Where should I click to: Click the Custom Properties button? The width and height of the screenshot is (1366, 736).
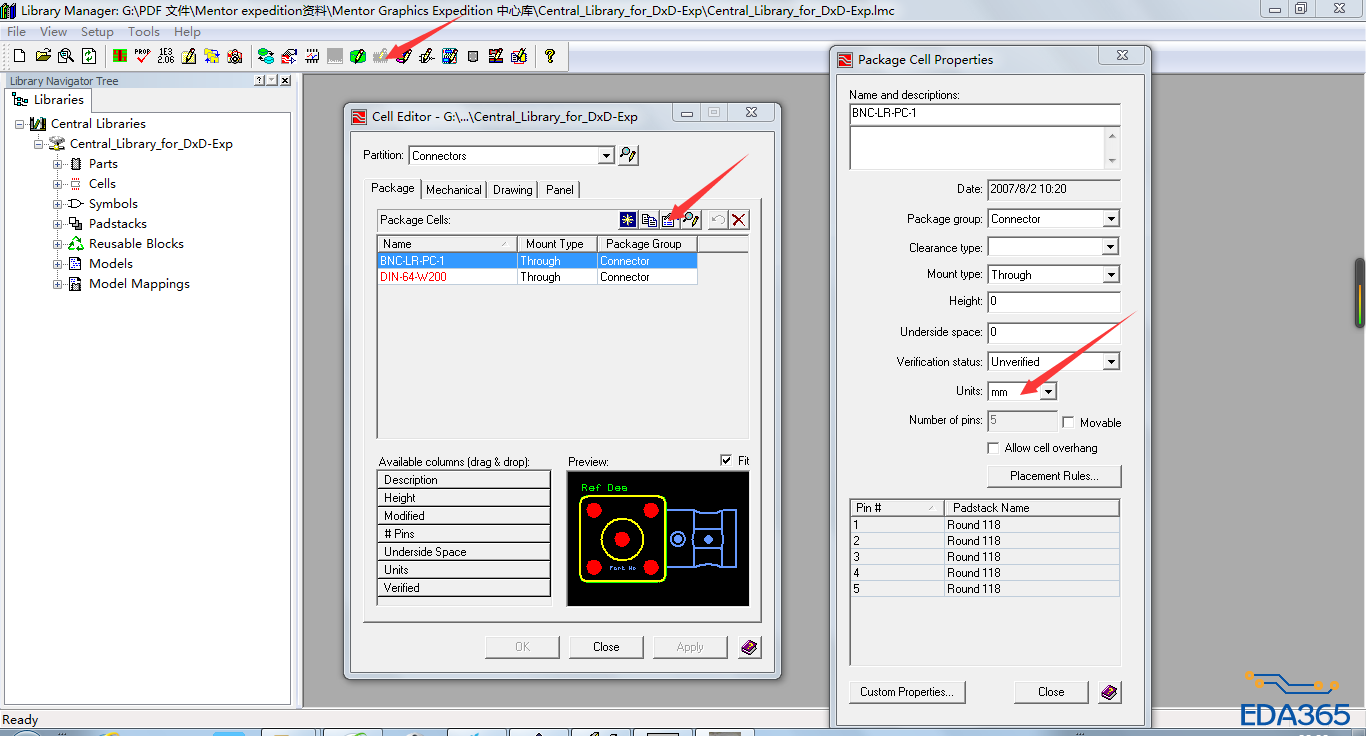[x=907, y=692]
